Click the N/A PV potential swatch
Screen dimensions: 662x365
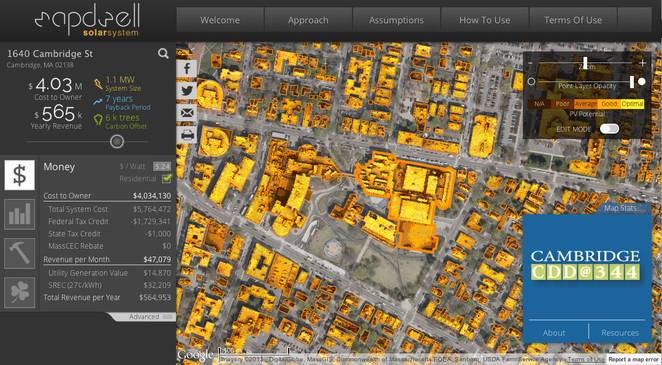539,104
